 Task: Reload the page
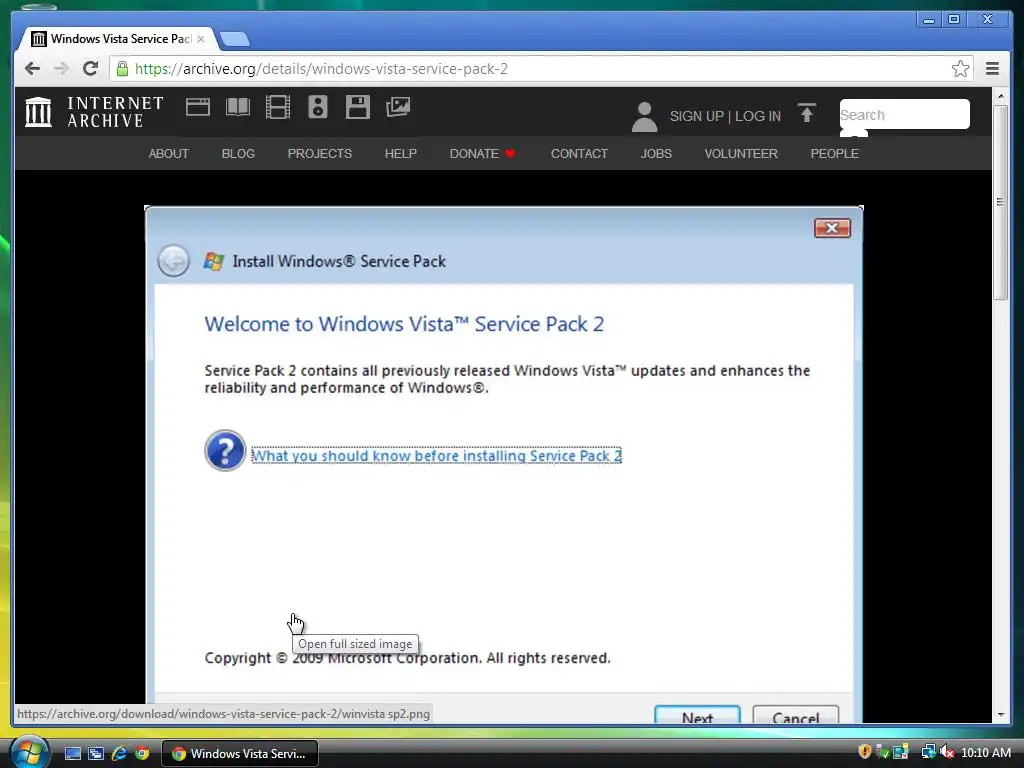pos(90,69)
